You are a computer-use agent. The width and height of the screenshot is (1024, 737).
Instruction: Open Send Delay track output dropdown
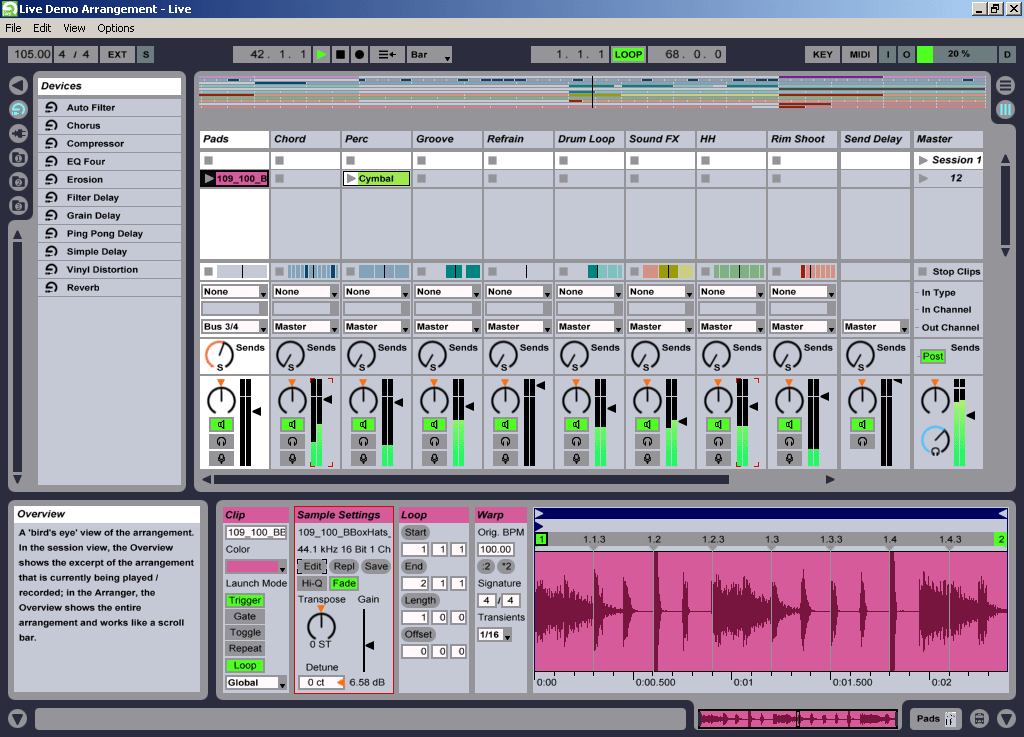pos(875,326)
